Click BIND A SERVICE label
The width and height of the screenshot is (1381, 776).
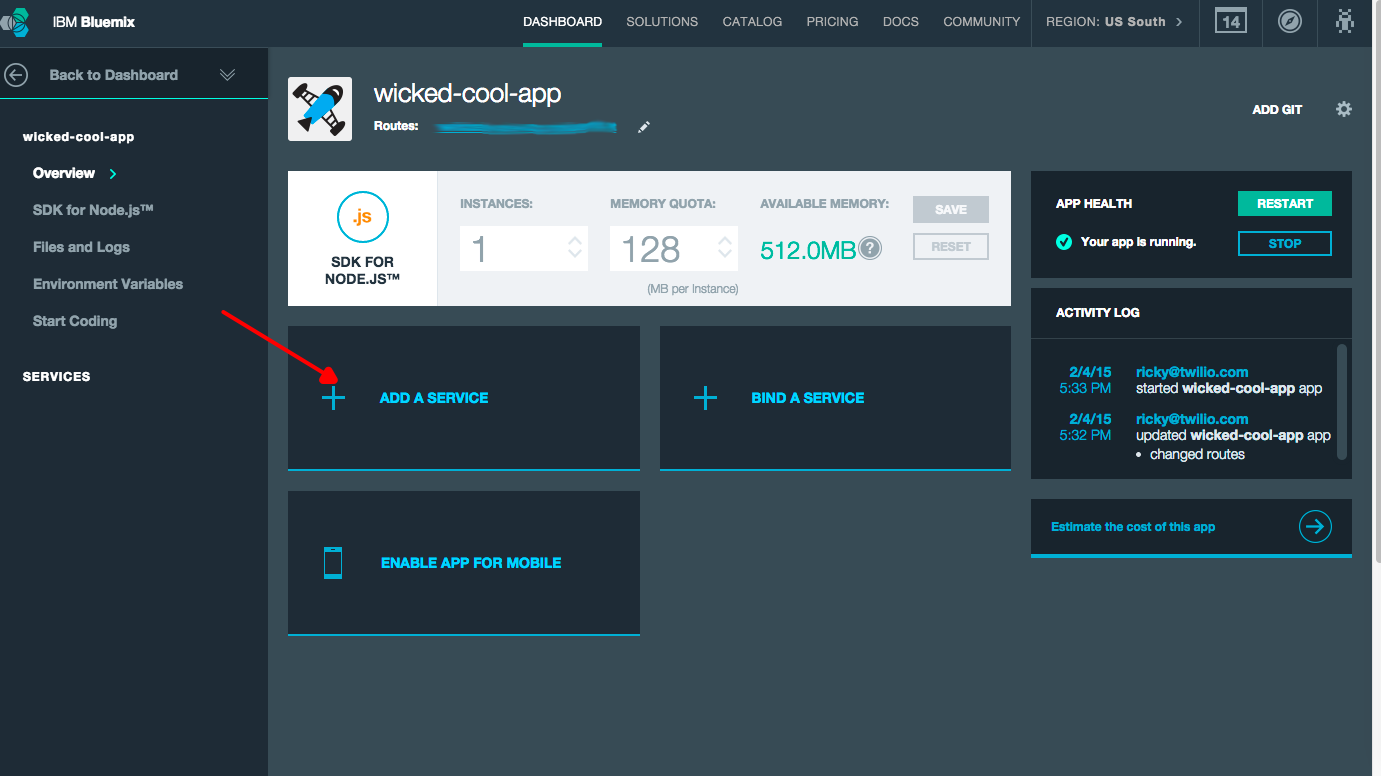[x=808, y=398]
